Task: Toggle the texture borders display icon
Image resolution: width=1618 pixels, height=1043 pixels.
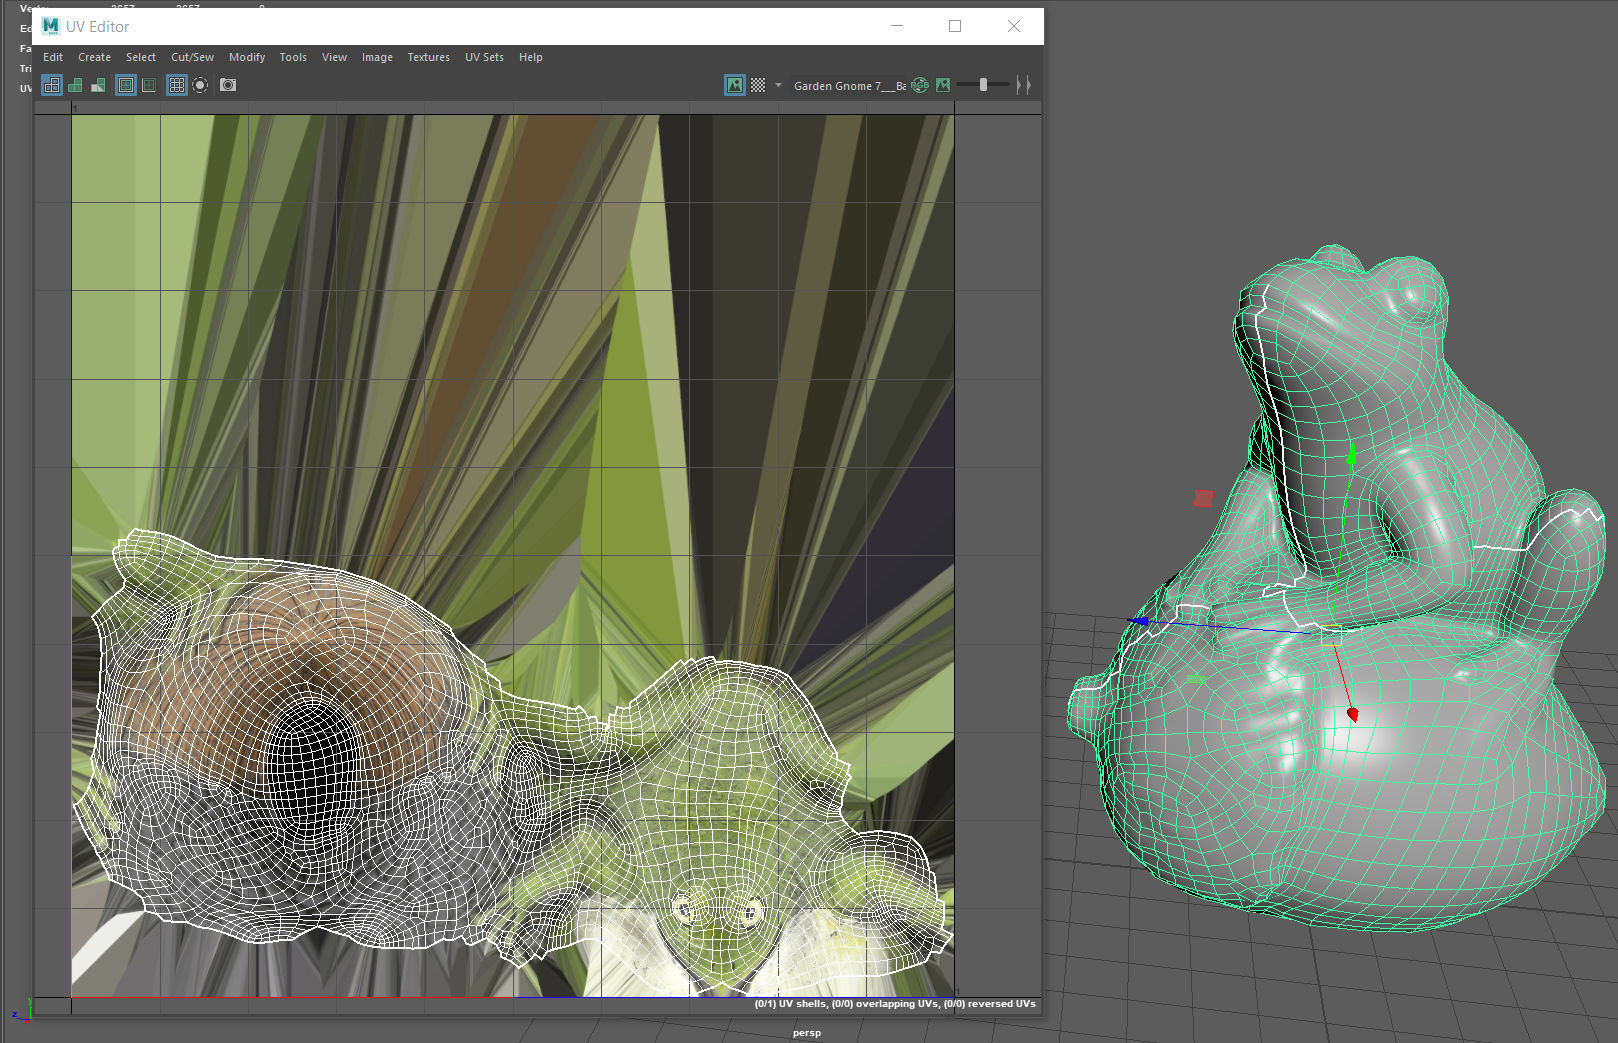Action: [x=125, y=85]
